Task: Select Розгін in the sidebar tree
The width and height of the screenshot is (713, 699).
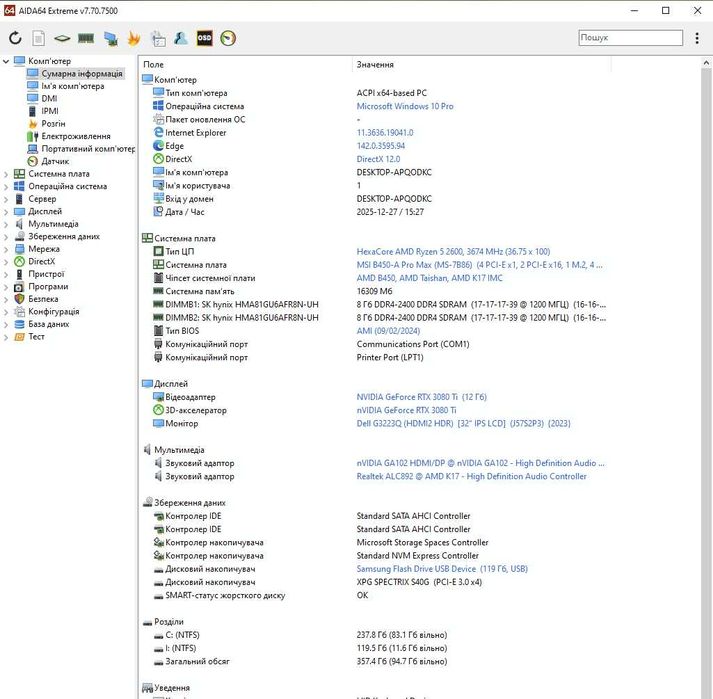Action: tap(53, 124)
